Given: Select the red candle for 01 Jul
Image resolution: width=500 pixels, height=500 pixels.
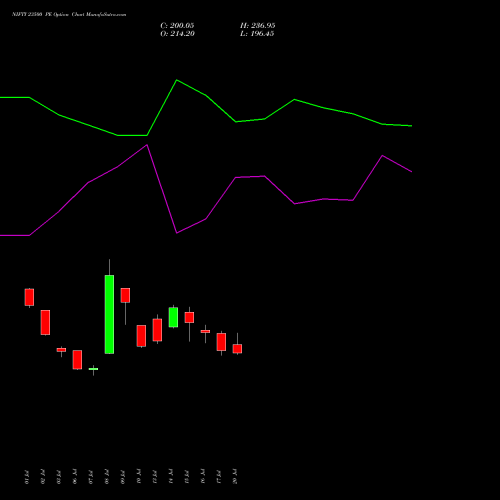Looking at the screenshot, I should 29,297.
